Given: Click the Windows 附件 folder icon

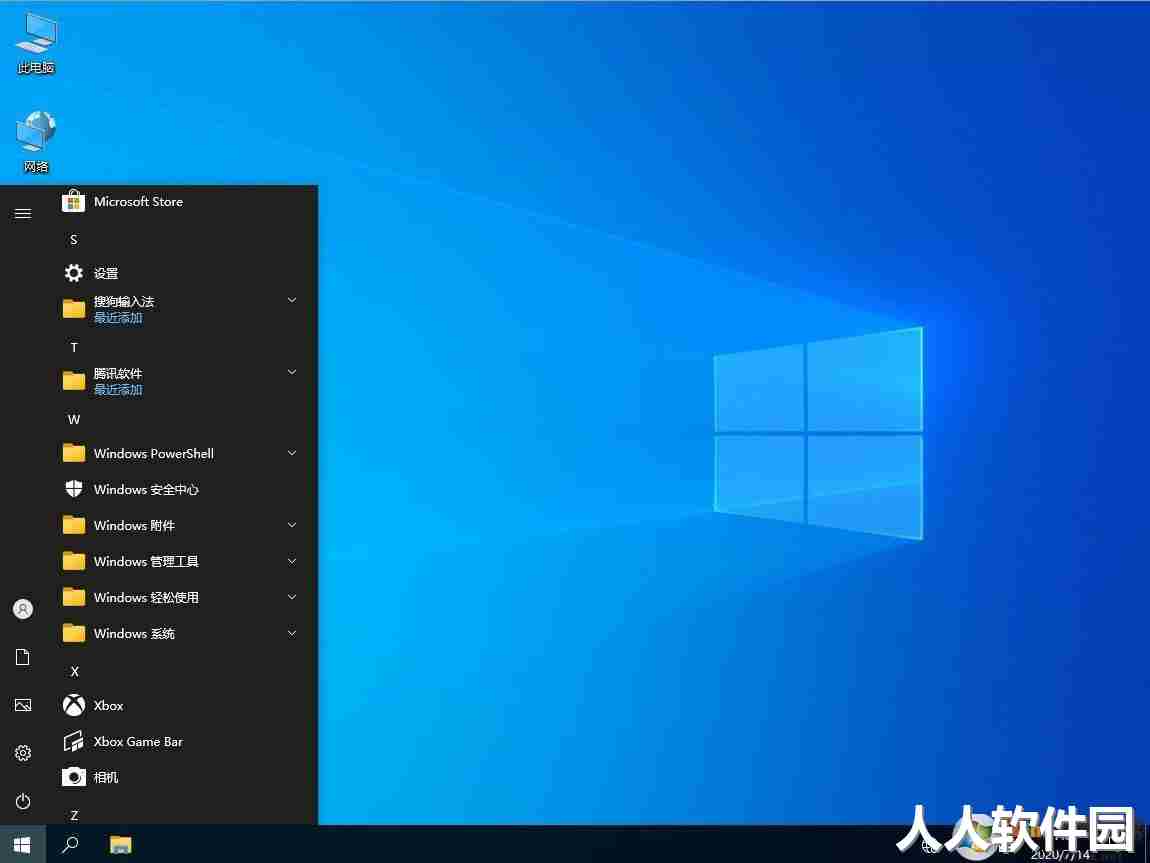Looking at the screenshot, I should click(73, 525).
